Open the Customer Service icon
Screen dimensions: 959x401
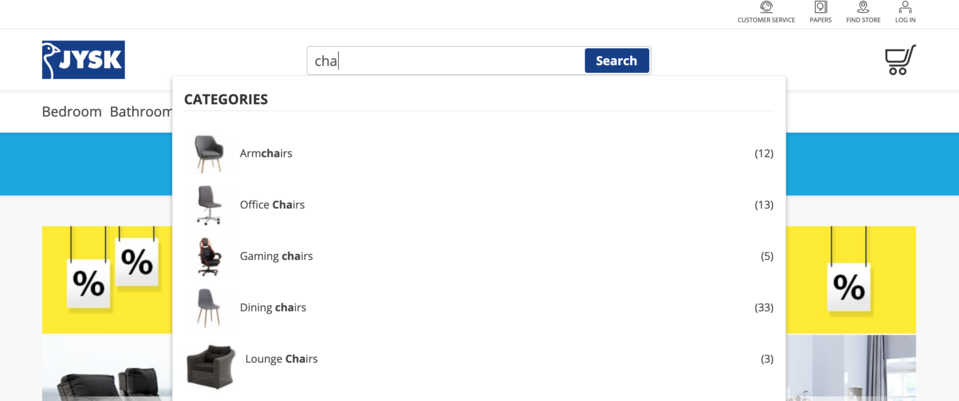coord(766,7)
